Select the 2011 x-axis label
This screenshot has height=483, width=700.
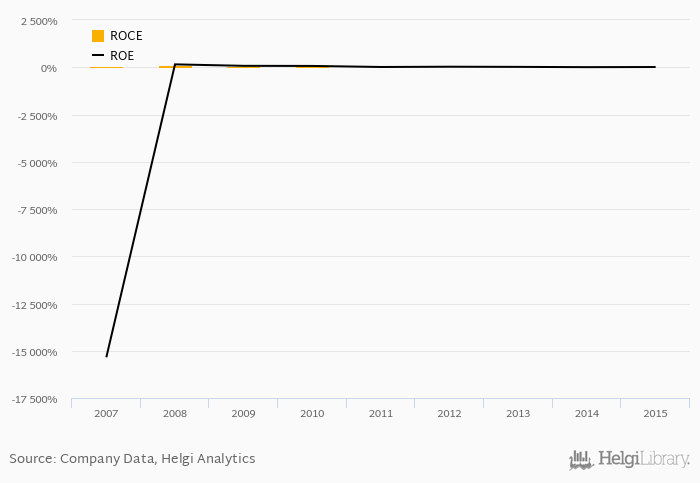[381, 413]
